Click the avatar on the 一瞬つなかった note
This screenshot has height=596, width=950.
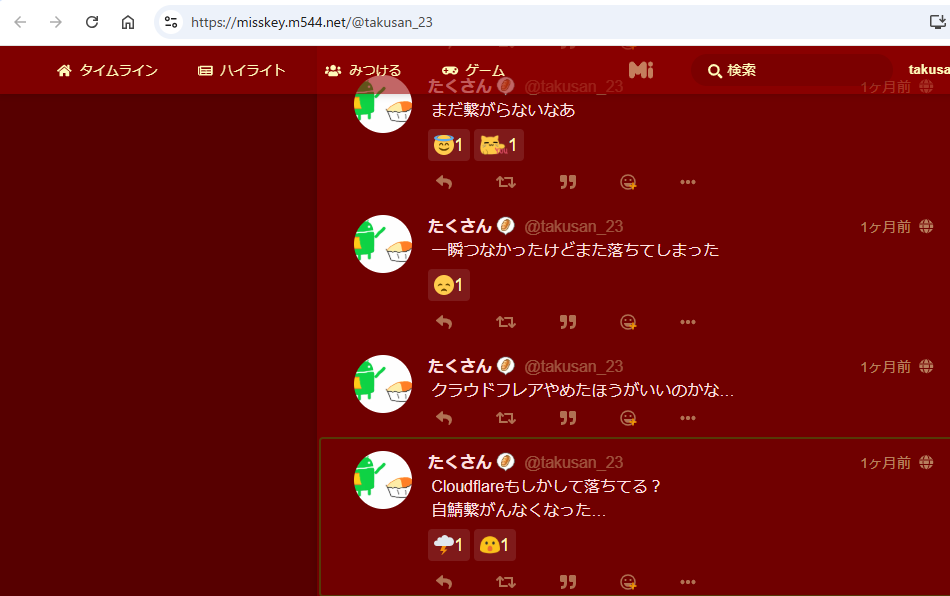coord(383,244)
